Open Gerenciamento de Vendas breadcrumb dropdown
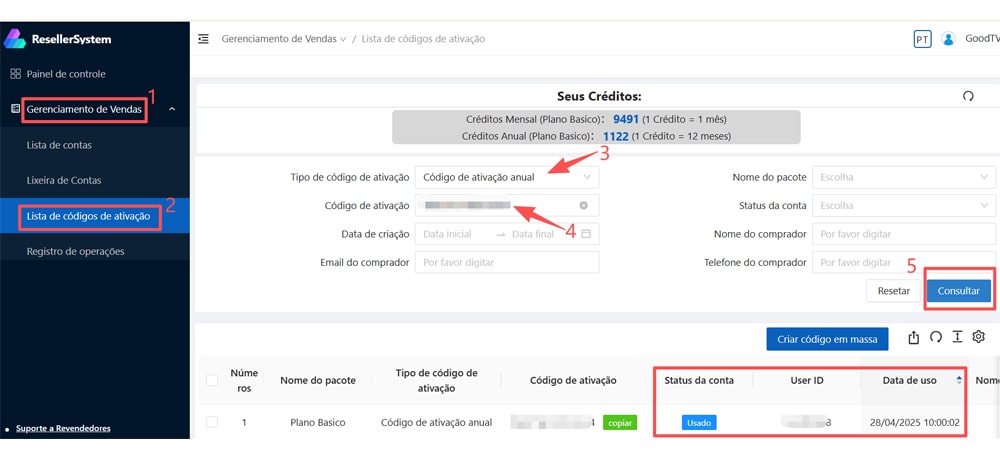Screen dimensions: 1000x456 (x=284, y=39)
